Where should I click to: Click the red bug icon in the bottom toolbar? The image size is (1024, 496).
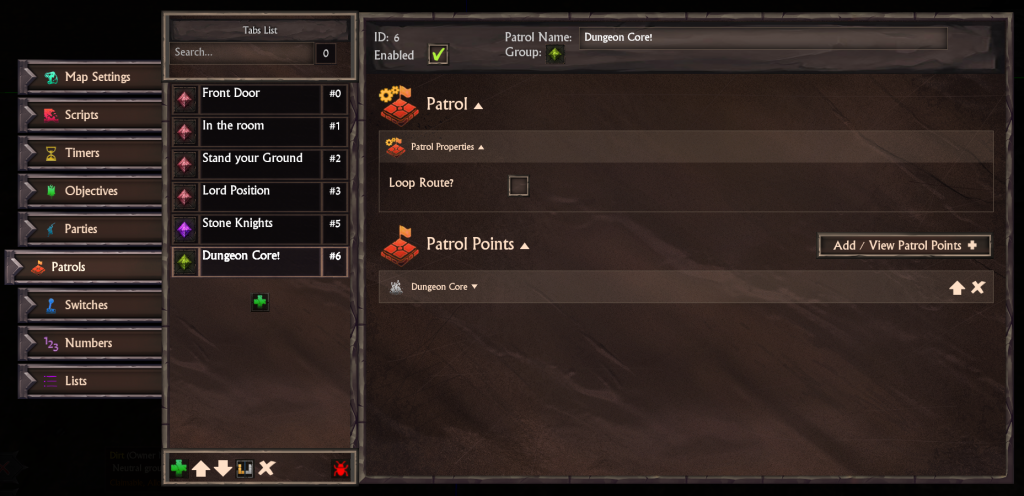(340, 468)
